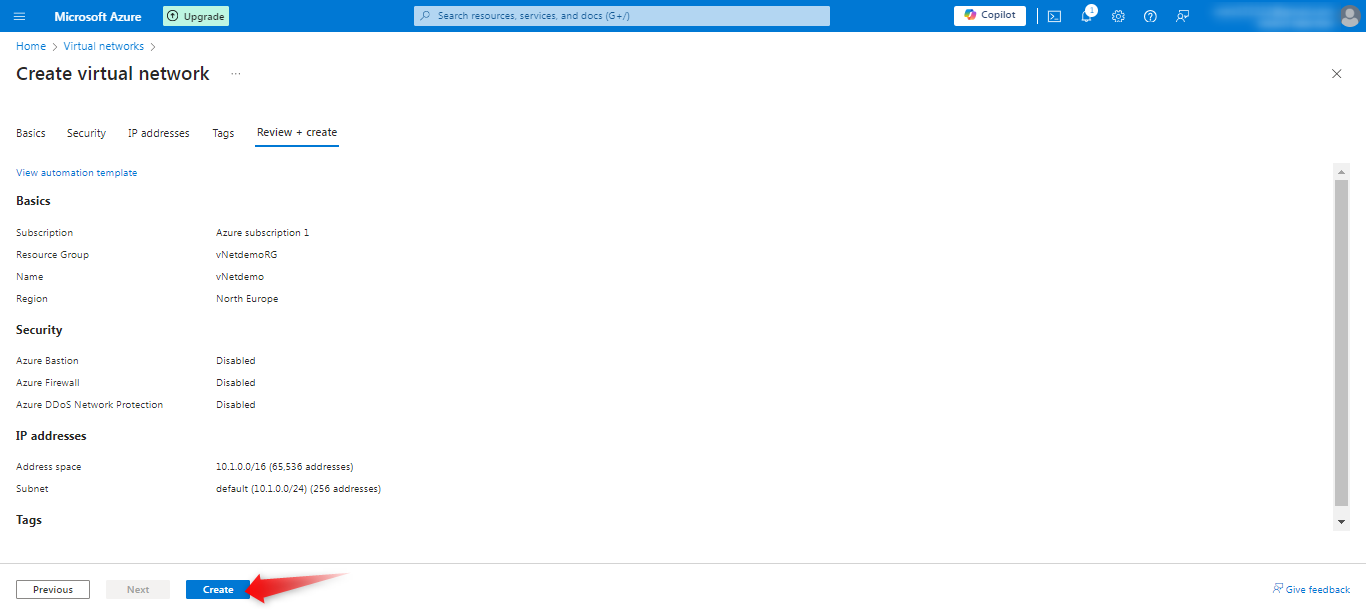Open the View automation template link
The height and width of the screenshot is (615, 1366).
[77, 173]
